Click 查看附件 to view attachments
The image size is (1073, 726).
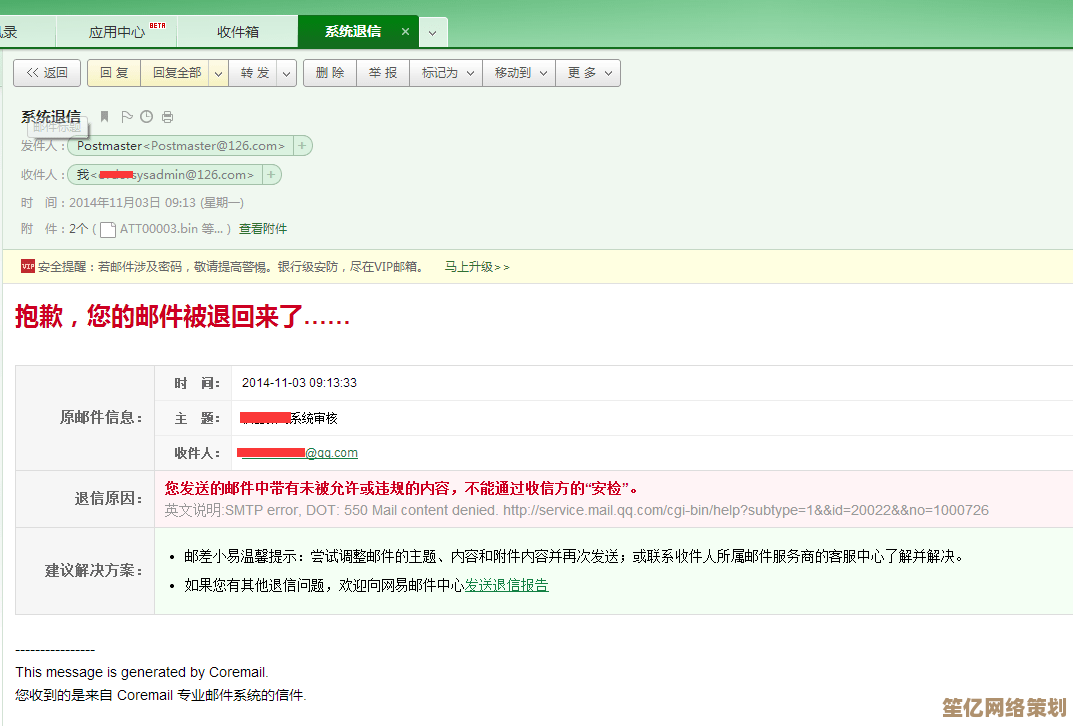(263, 229)
